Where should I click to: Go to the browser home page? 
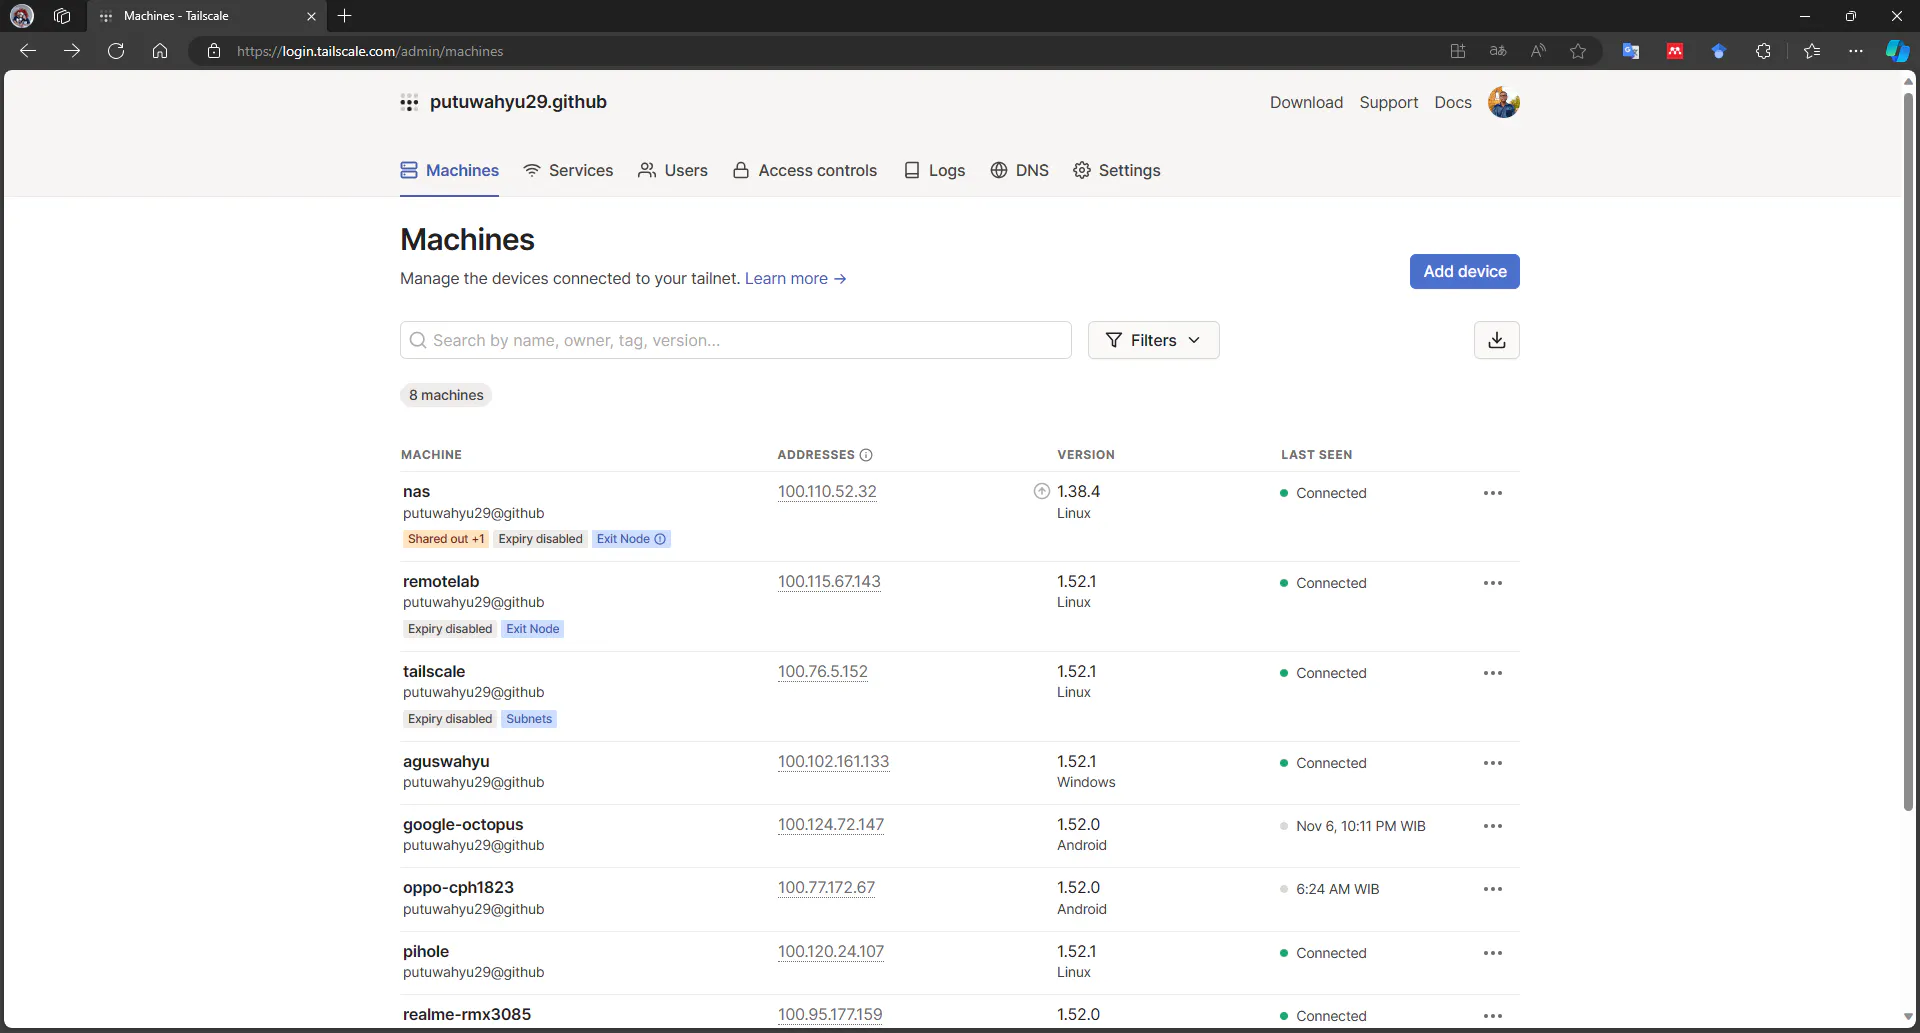point(160,51)
